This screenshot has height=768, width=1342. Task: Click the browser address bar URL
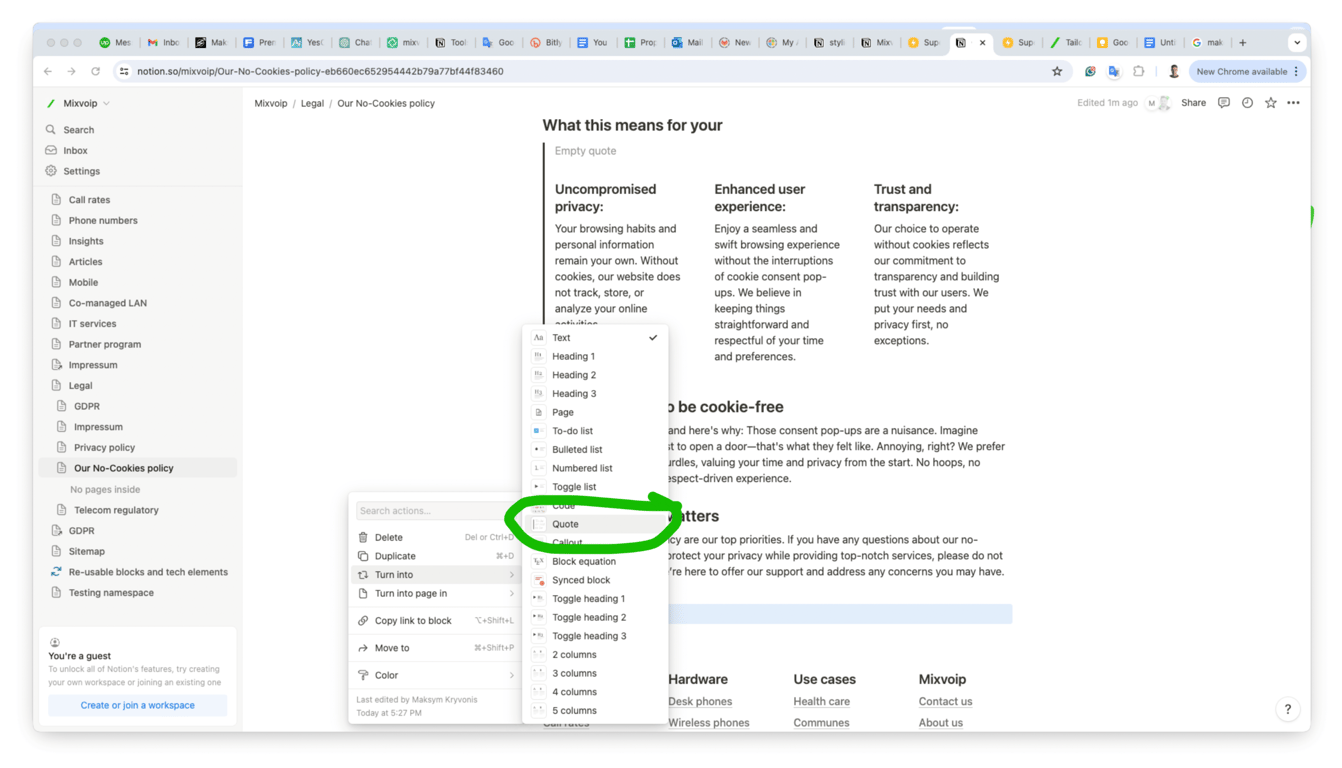[320, 72]
